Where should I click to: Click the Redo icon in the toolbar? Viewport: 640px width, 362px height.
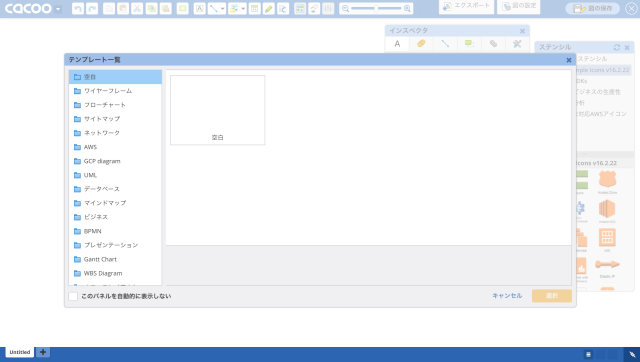pos(92,9)
